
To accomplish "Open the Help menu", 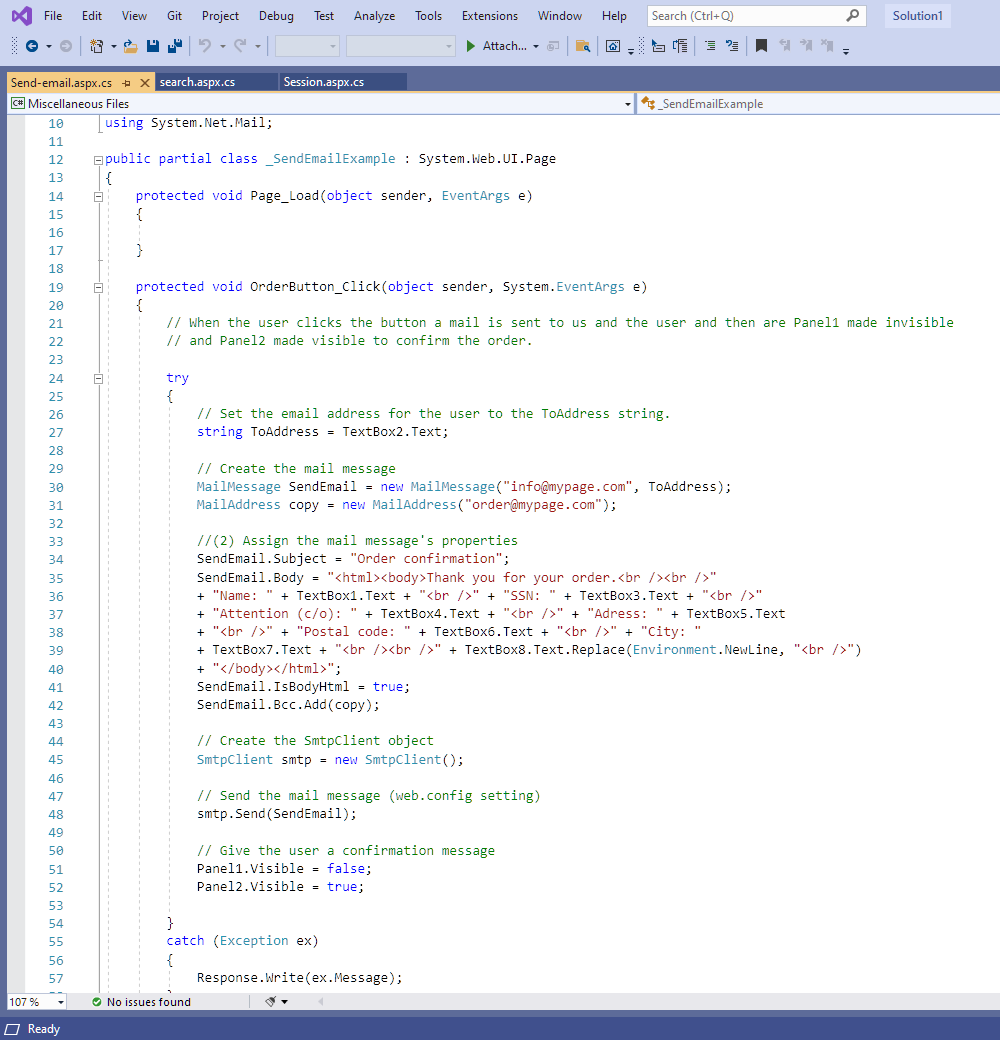I will 614,15.
